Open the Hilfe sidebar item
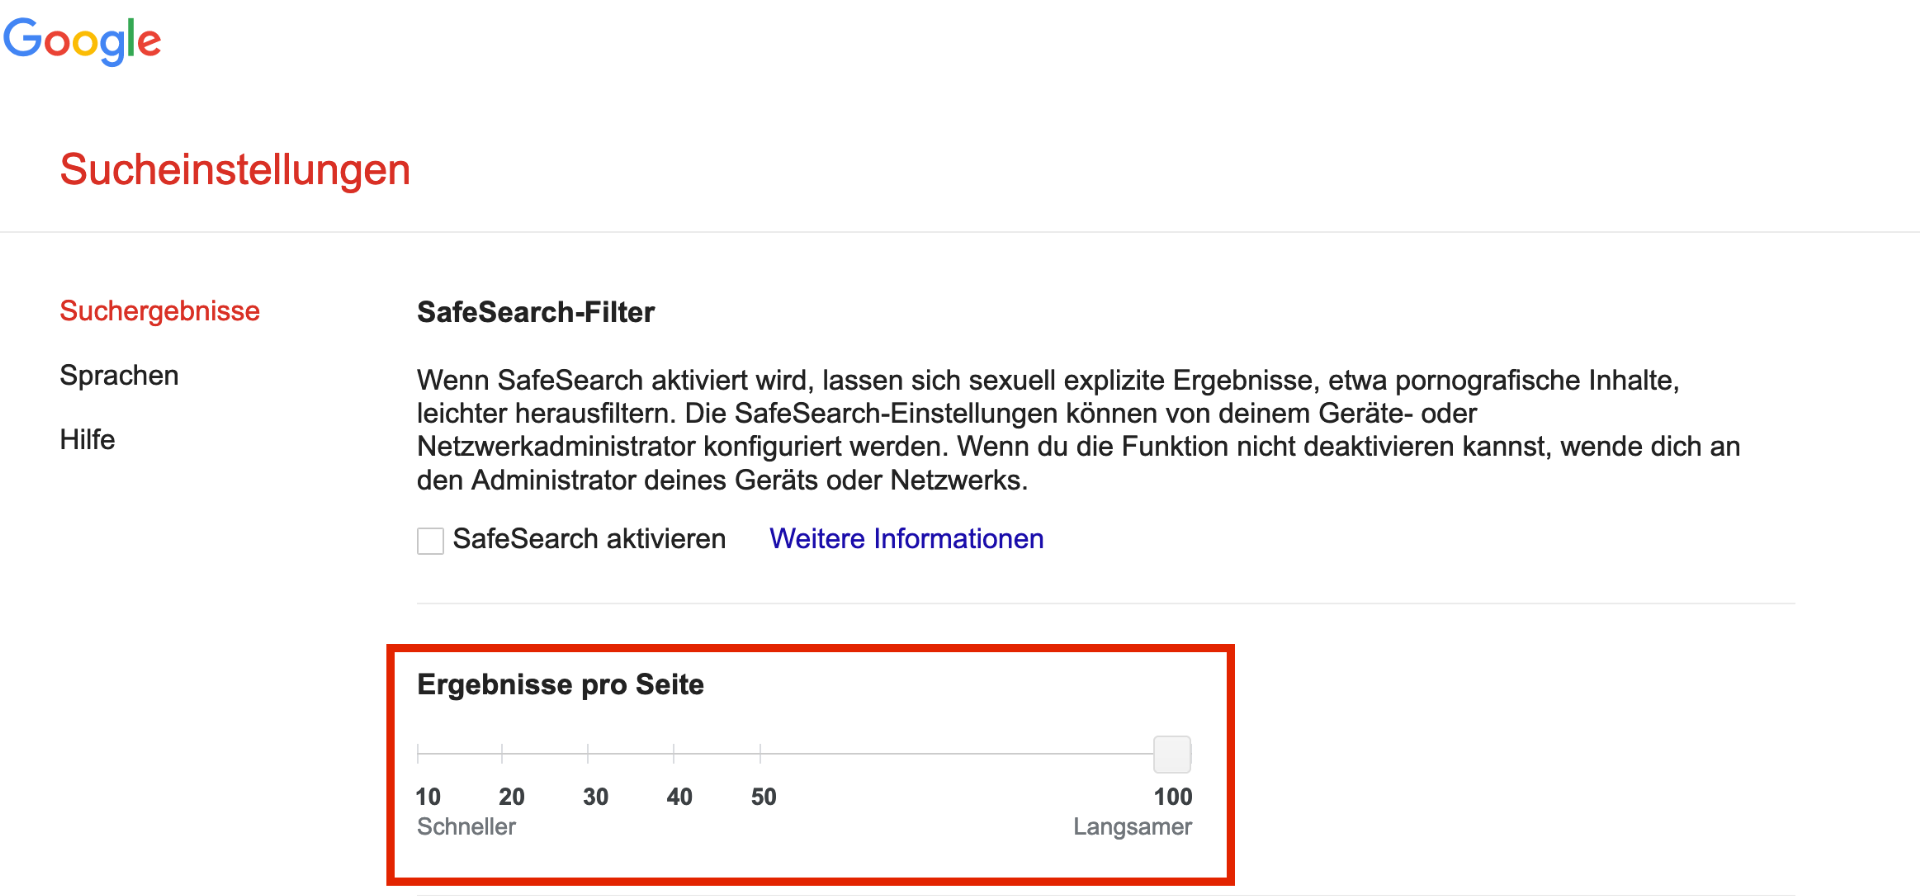 87,440
